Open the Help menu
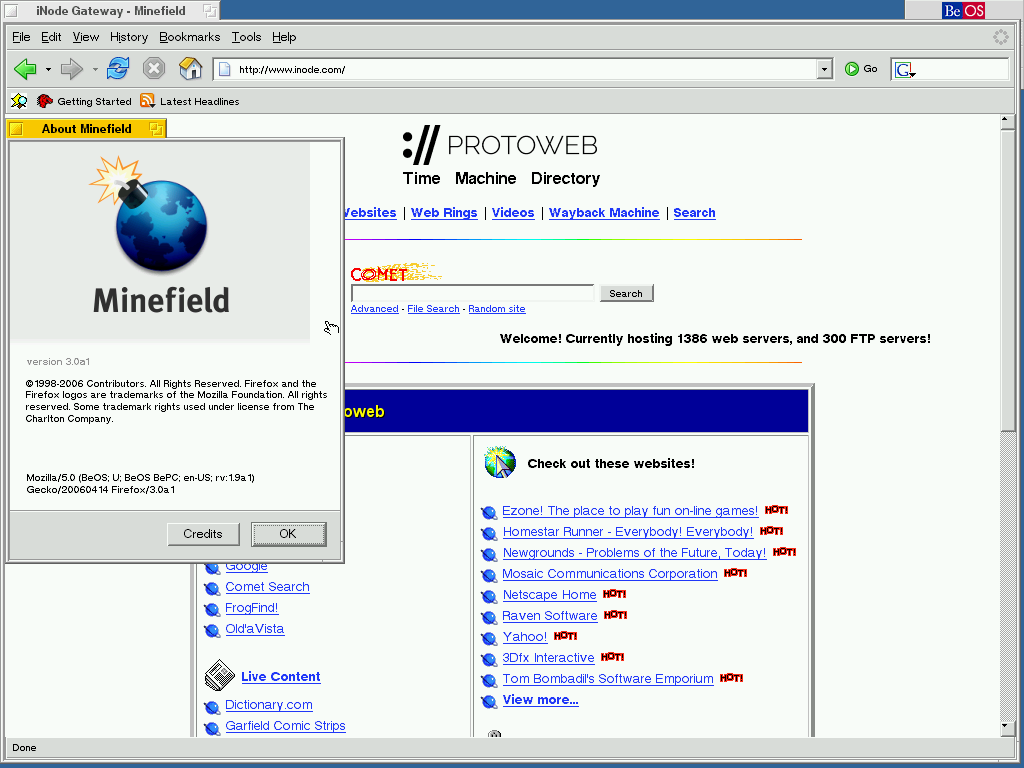The width and height of the screenshot is (1024, 768). point(284,37)
